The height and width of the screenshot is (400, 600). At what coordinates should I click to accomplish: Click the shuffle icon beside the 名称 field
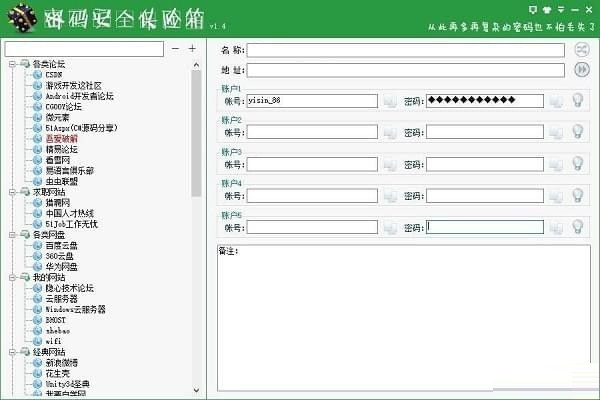click(582, 49)
